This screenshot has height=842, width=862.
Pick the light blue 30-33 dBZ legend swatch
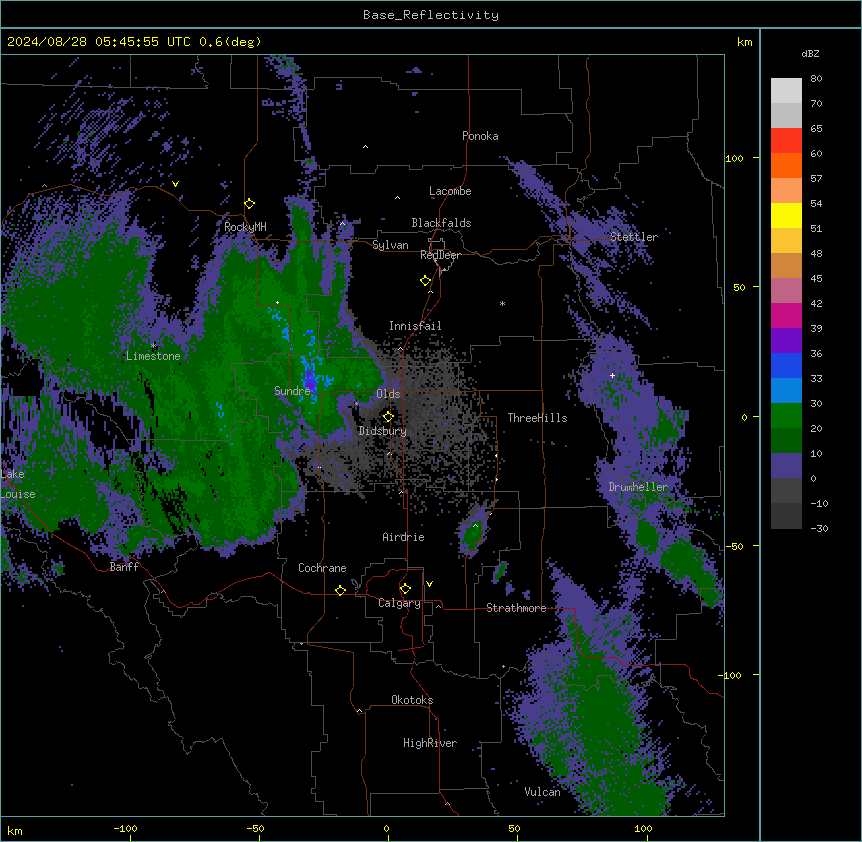pos(786,391)
